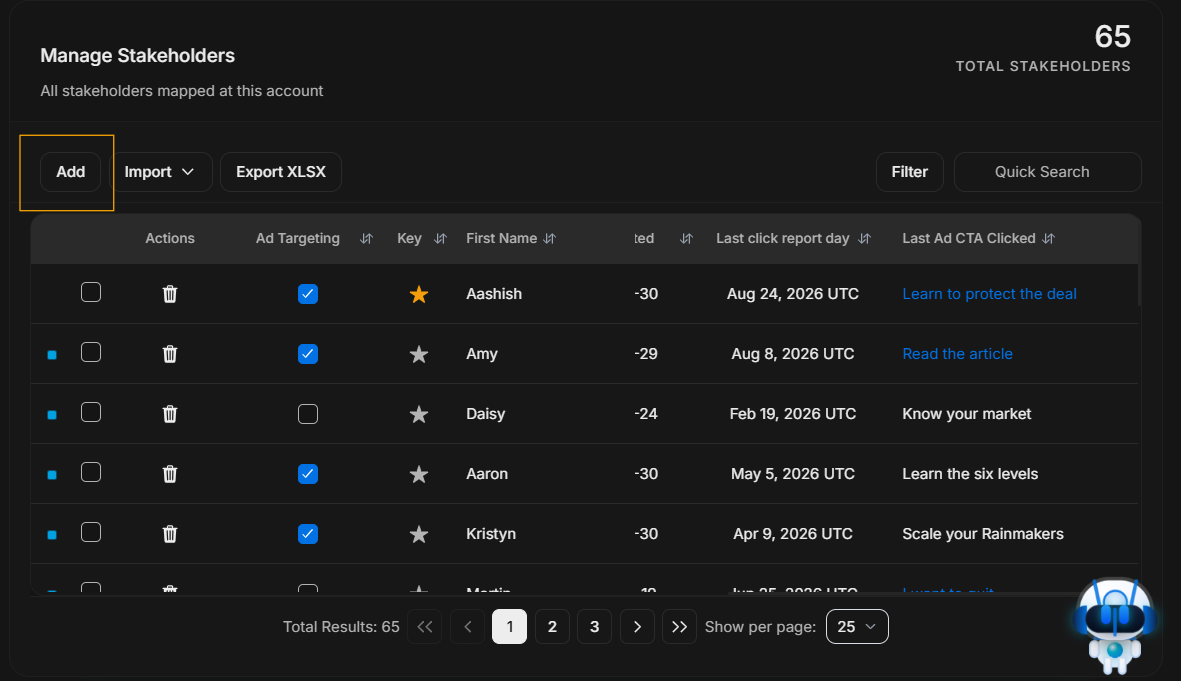This screenshot has height=681, width=1181.
Task: Click 'May 5, 2026 UTC' cell
Action: [792, 474]
